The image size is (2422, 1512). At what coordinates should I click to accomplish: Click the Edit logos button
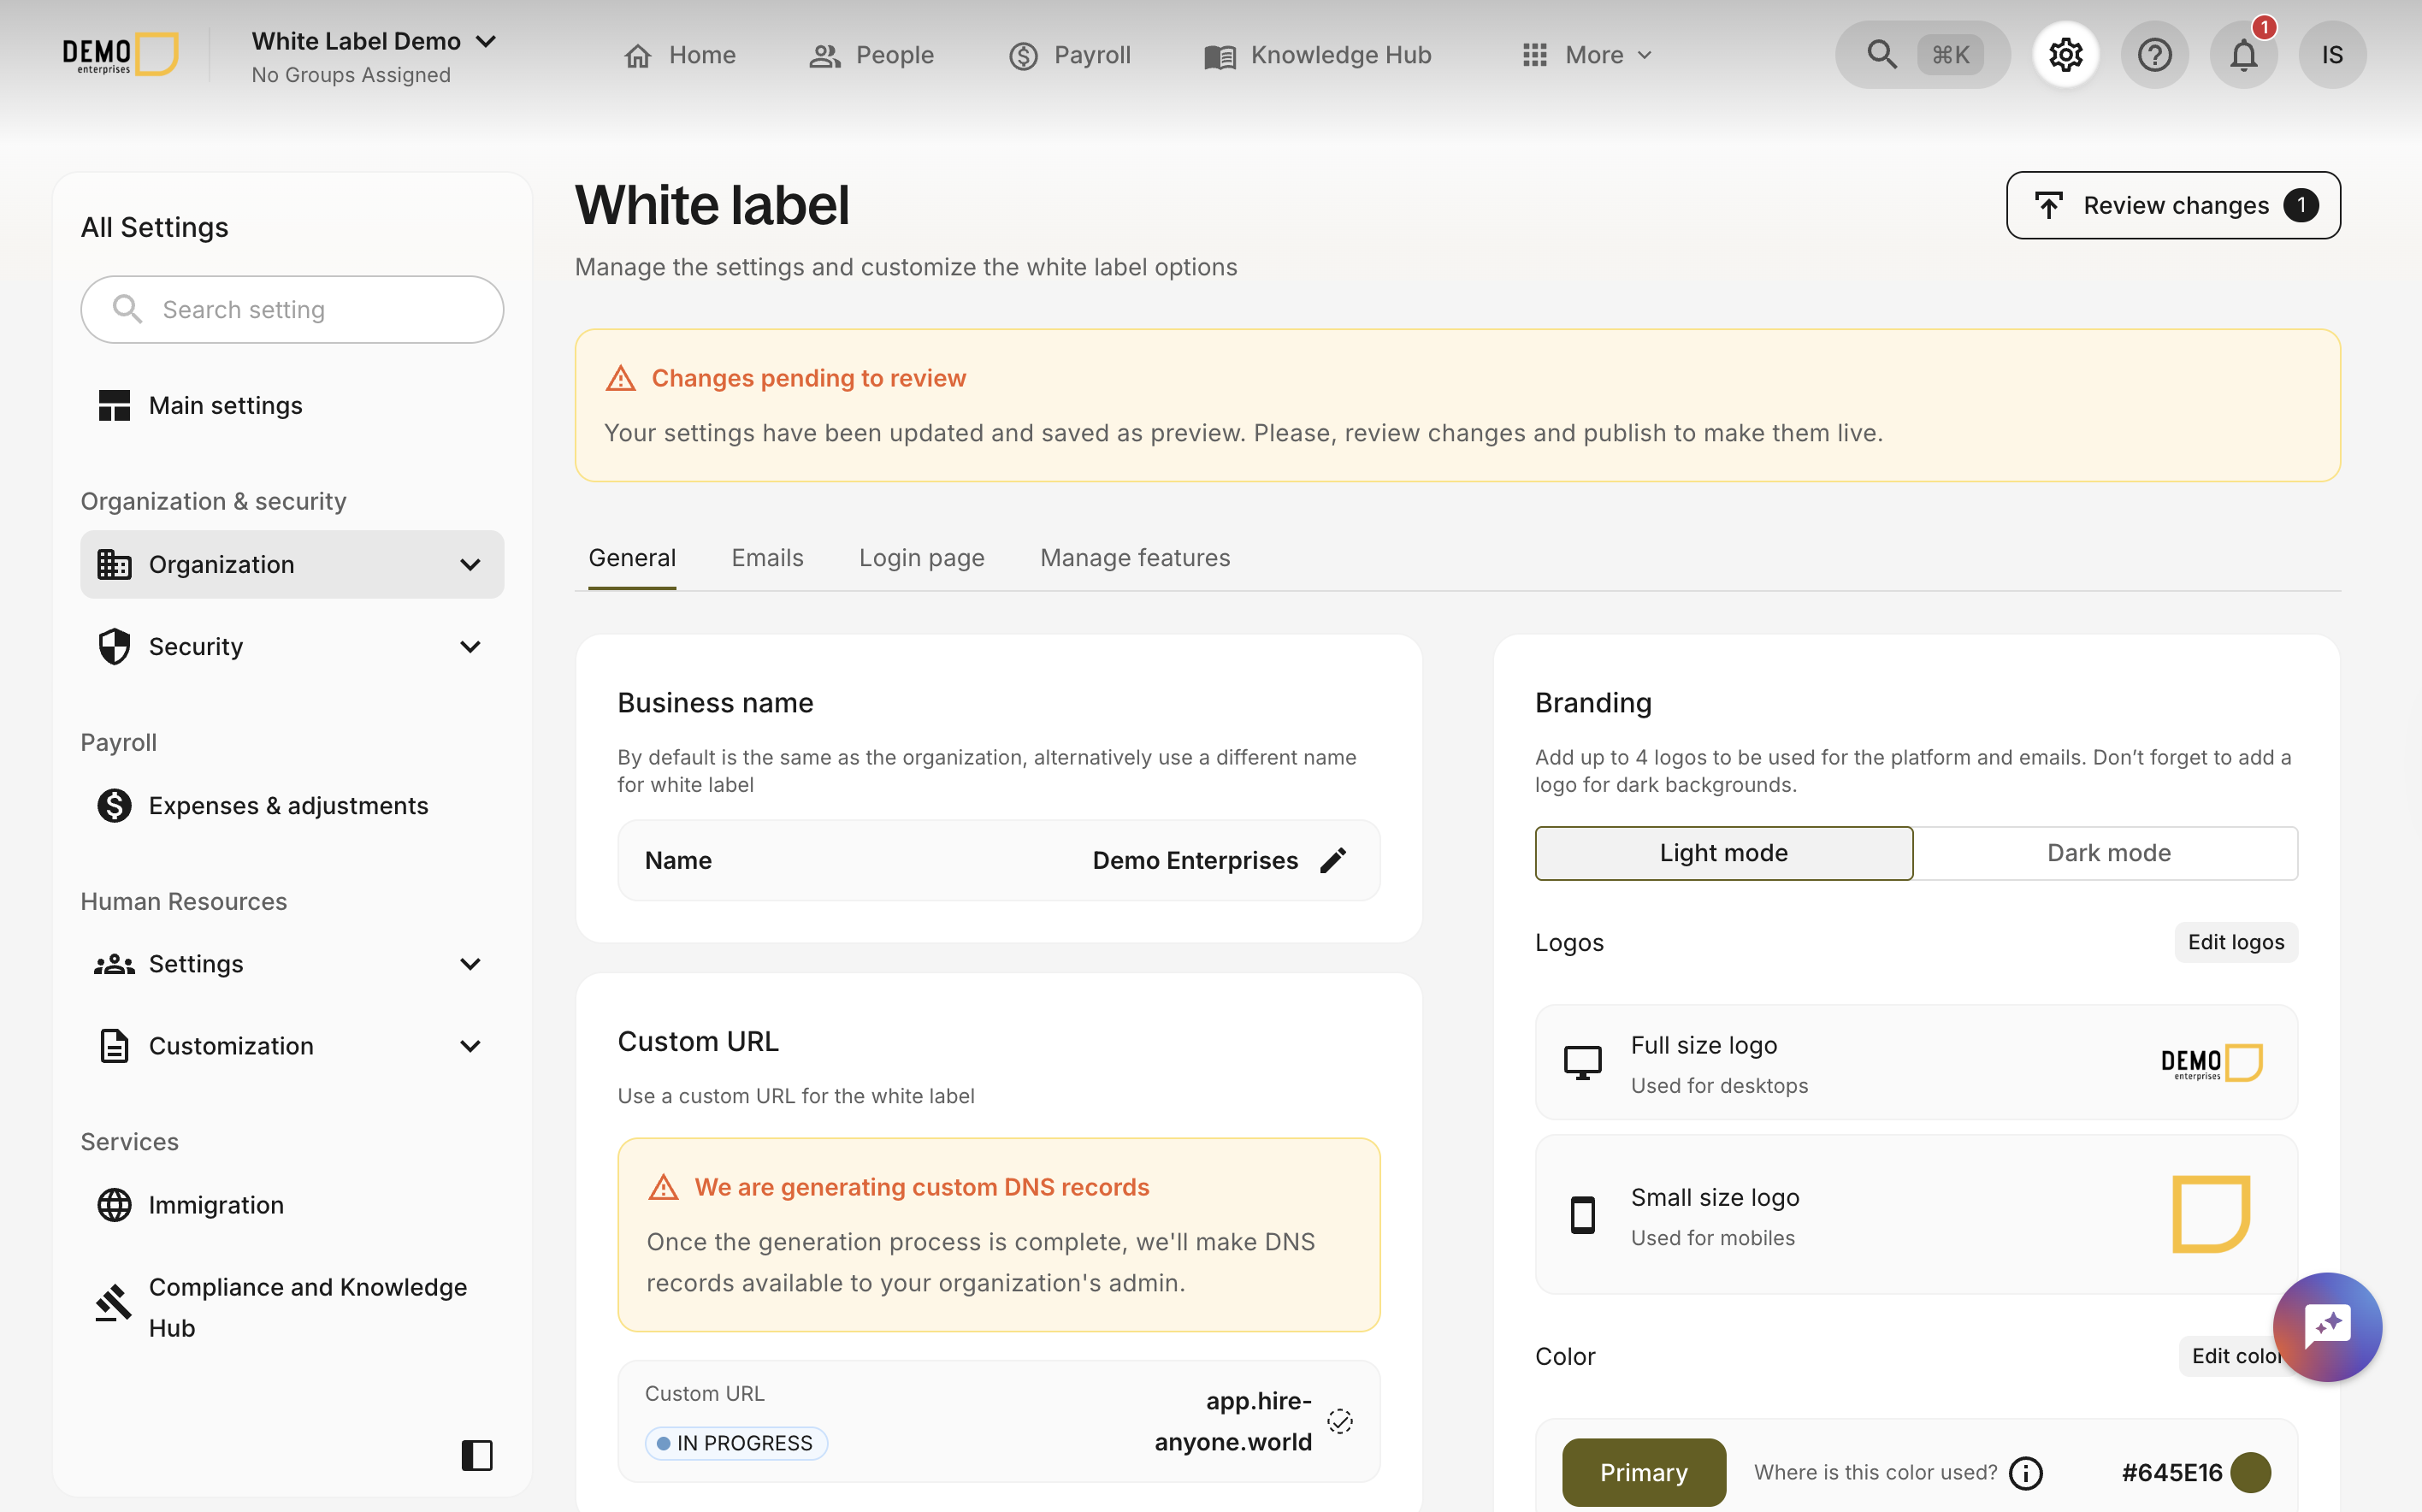pos(2235,942)
